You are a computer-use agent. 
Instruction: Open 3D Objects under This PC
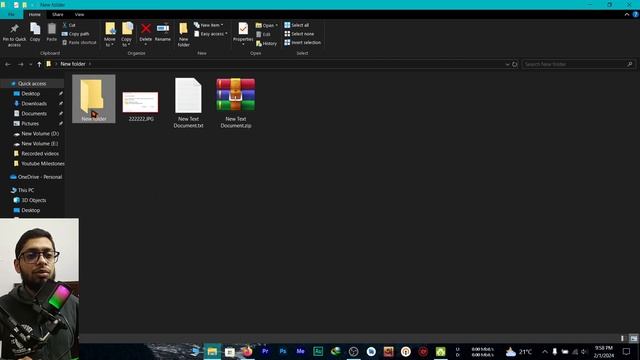click(x=33, y=200)
